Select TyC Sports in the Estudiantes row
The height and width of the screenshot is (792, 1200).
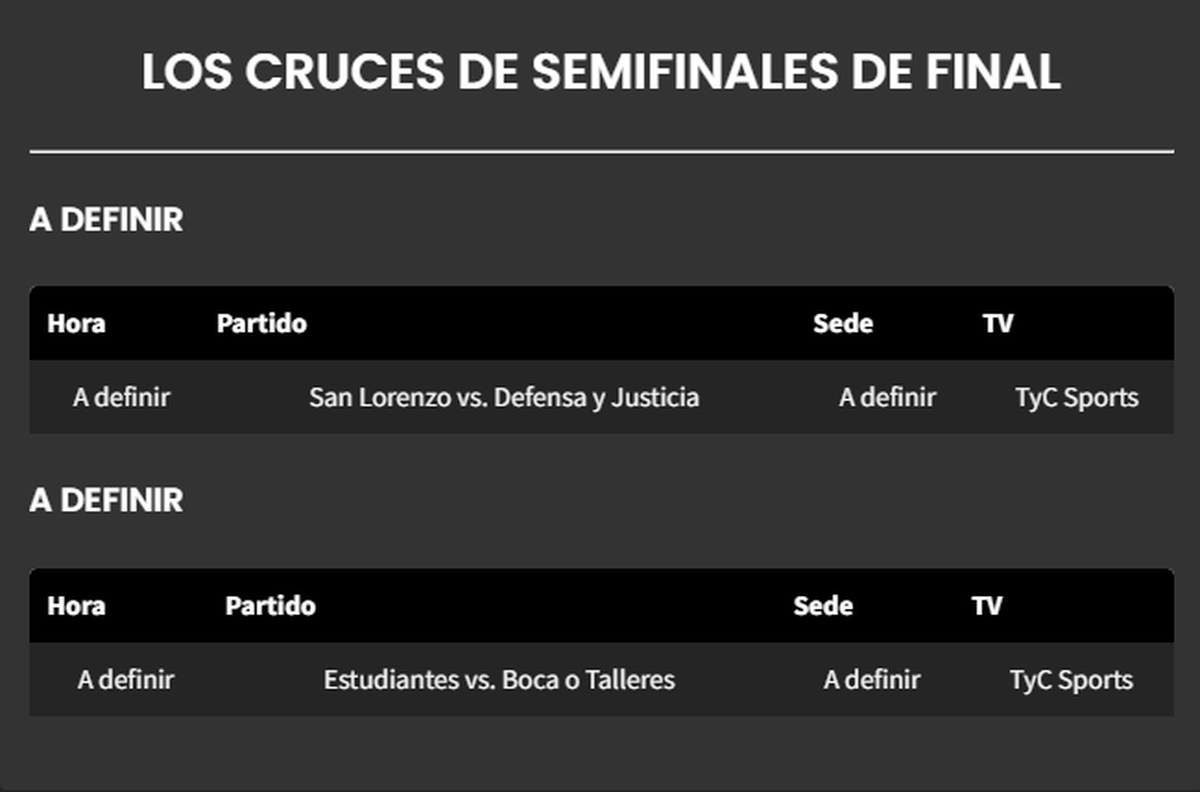click(x=1071, y=680)
